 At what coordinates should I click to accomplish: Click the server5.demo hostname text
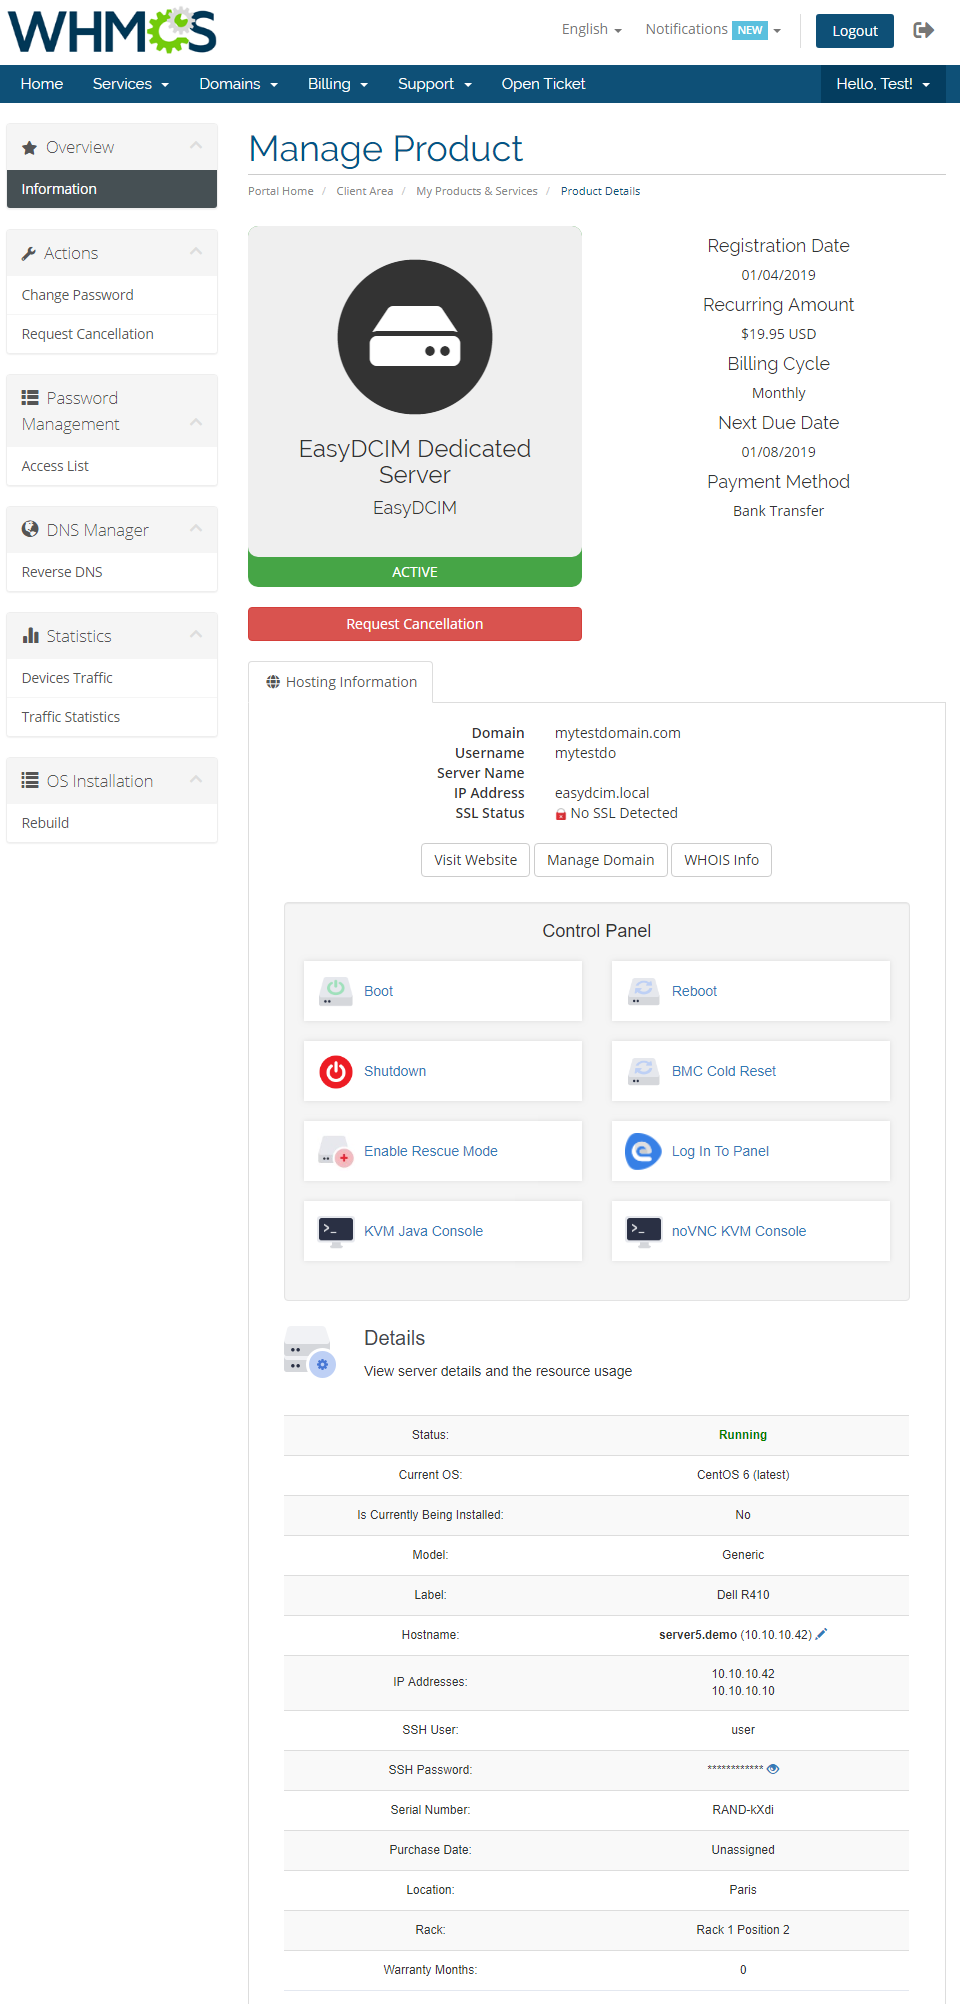click(x=698, y=1635)
